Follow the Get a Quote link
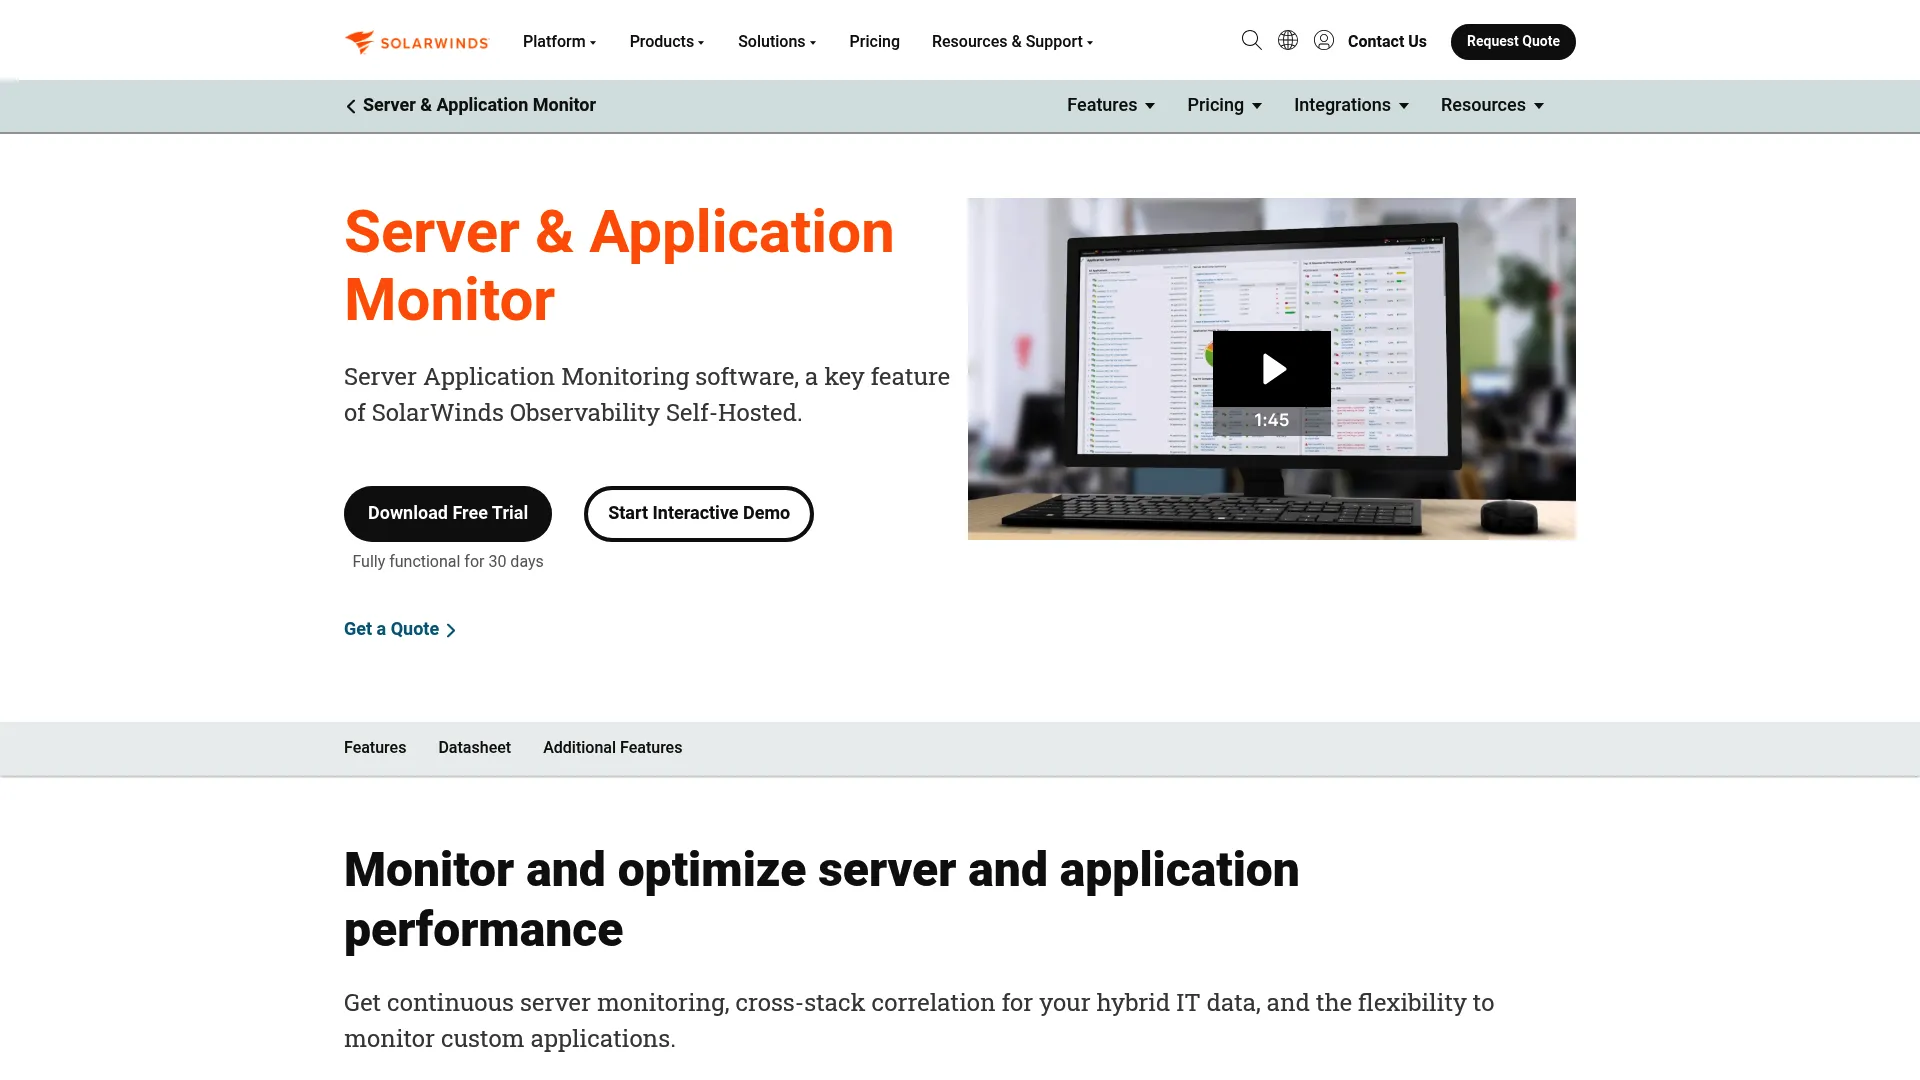The width and height of the screenshot is (1920, 1080). pos(400,629)
